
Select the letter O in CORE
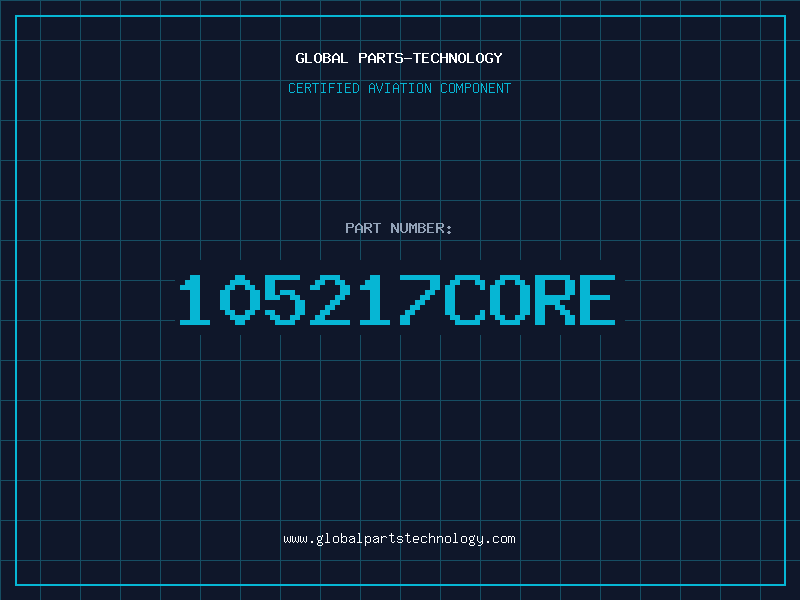click(508, 300)
